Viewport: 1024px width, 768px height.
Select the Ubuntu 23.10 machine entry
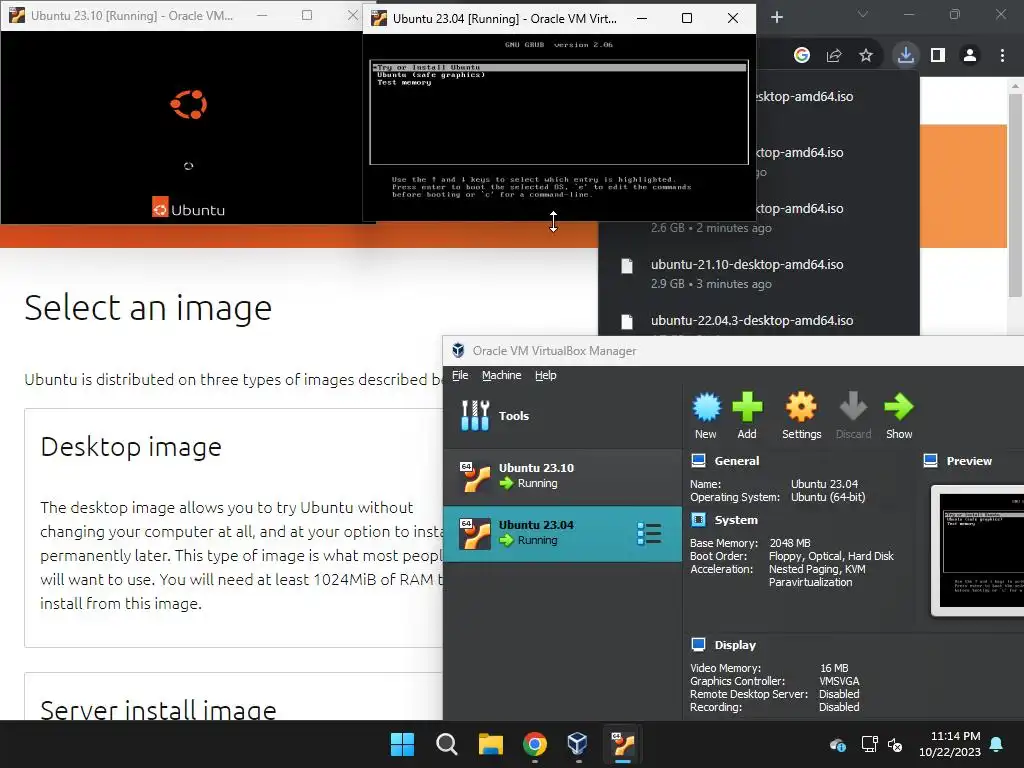tap(562, 475)
